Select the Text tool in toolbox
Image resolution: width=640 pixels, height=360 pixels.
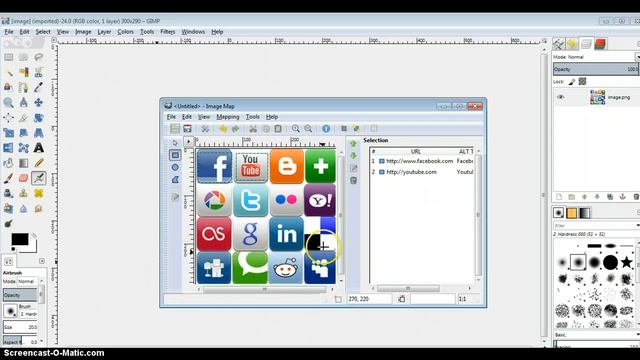point(38,148)
